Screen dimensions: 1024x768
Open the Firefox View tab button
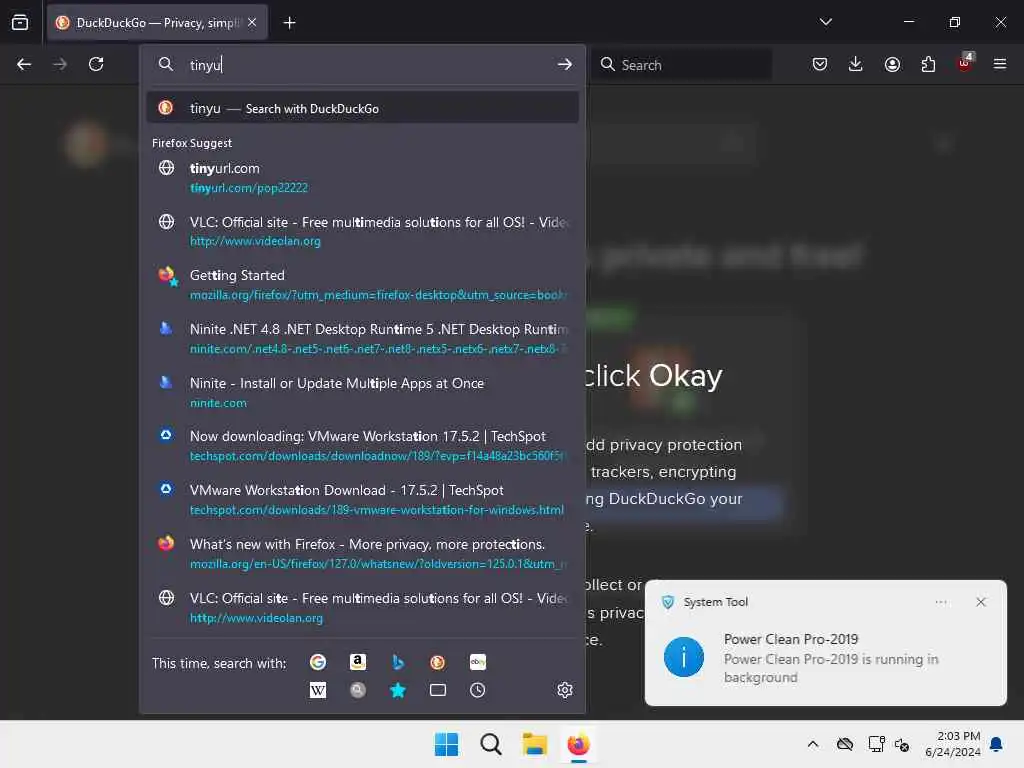(x=20, y=22)
